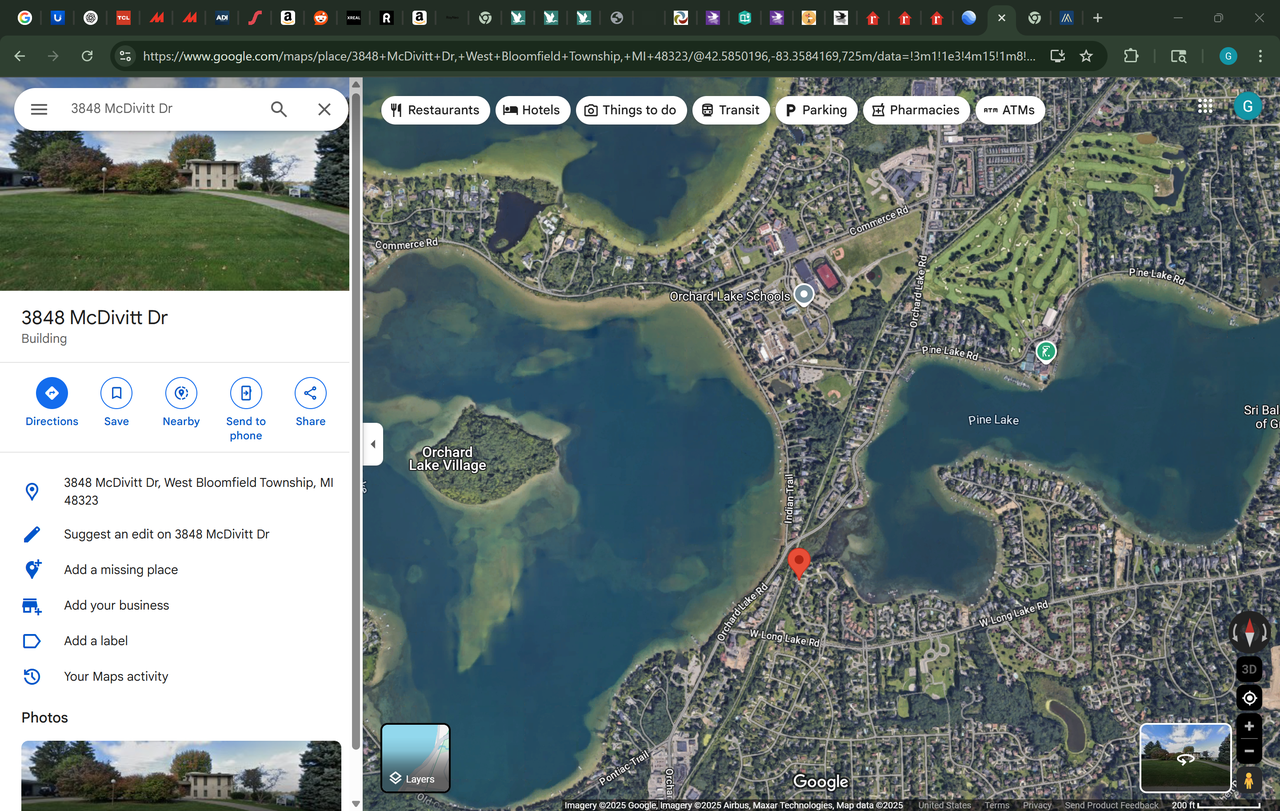Click the search magnifier icon

click(279, 109)
